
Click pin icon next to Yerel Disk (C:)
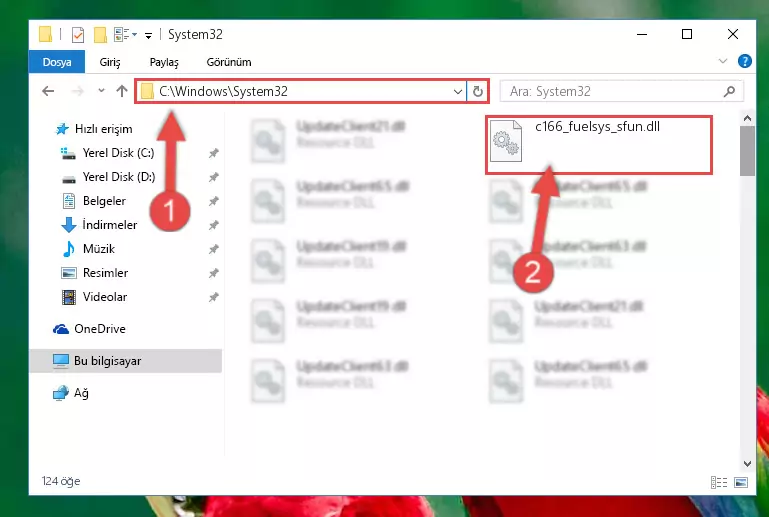point(213,153)
